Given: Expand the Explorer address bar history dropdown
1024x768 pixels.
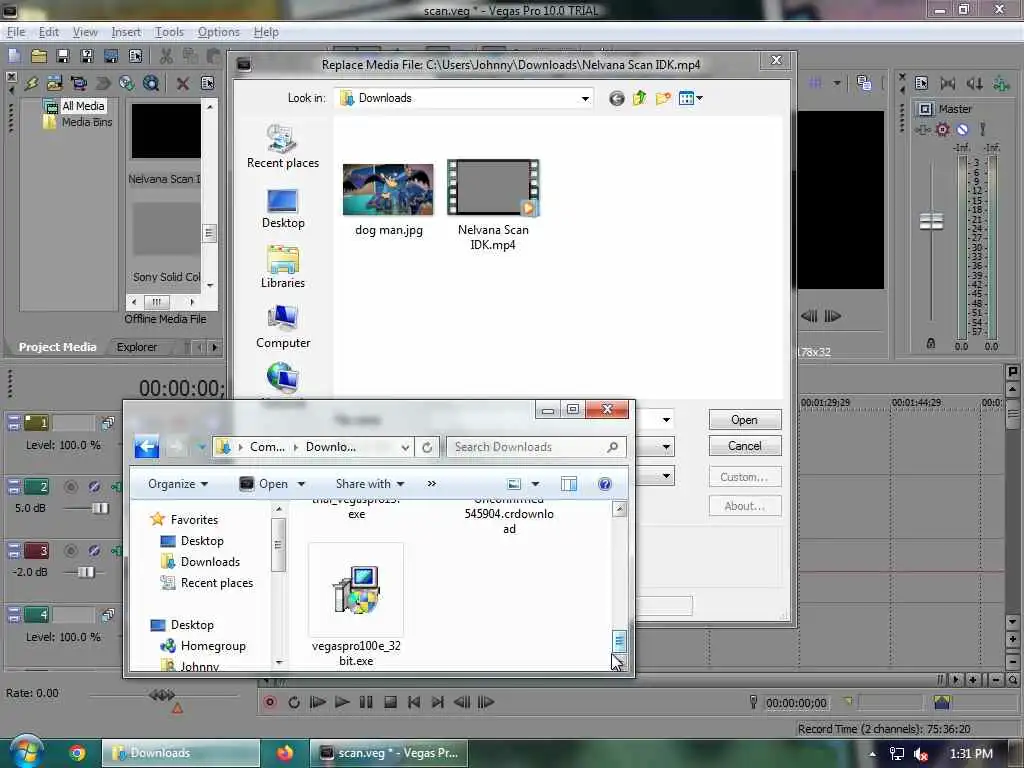Looking at the screenshot, I should point(405,447).
